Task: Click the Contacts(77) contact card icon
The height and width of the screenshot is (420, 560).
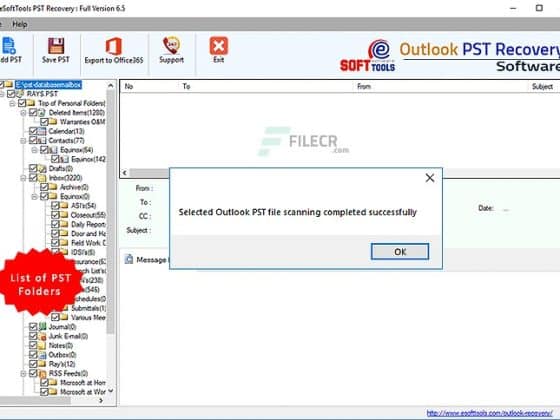Action: point(42,140)
